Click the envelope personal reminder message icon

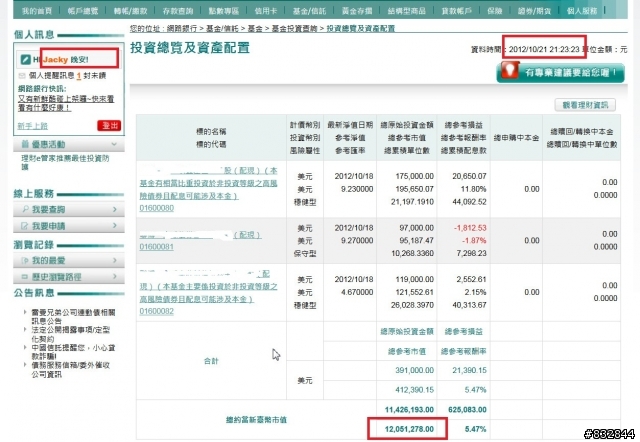[22, 75]
